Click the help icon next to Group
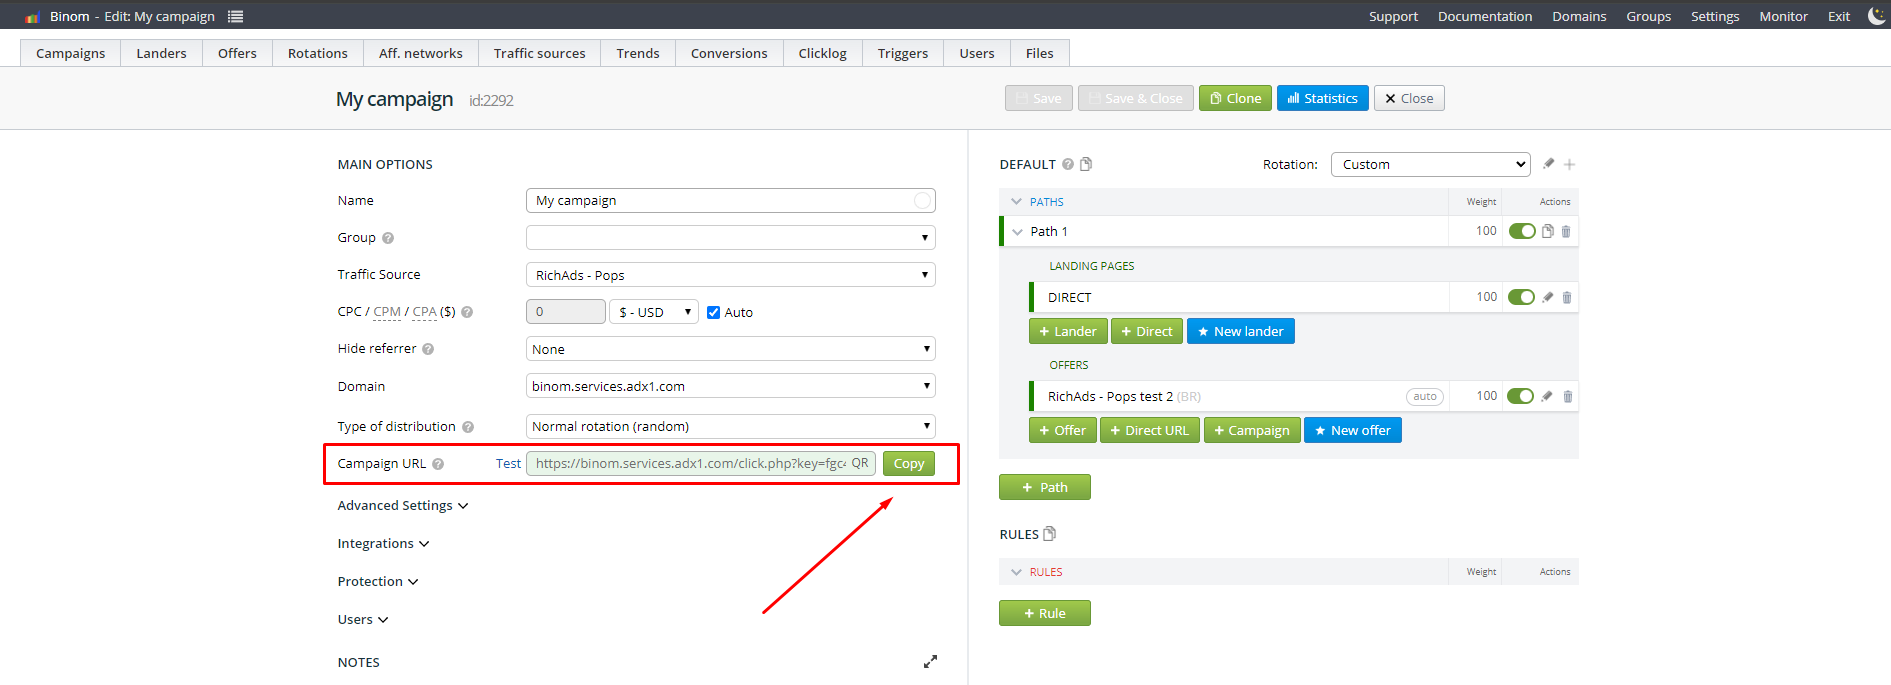 pyautogui.click(x=388, y=238)
